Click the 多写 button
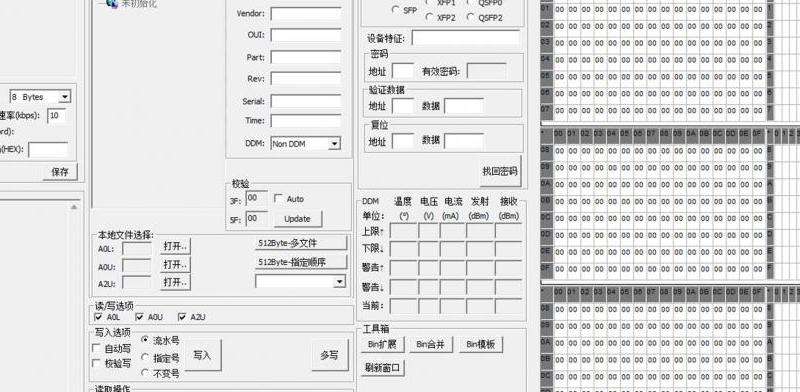This screenshot has height=392, width=800. (330, 355)
